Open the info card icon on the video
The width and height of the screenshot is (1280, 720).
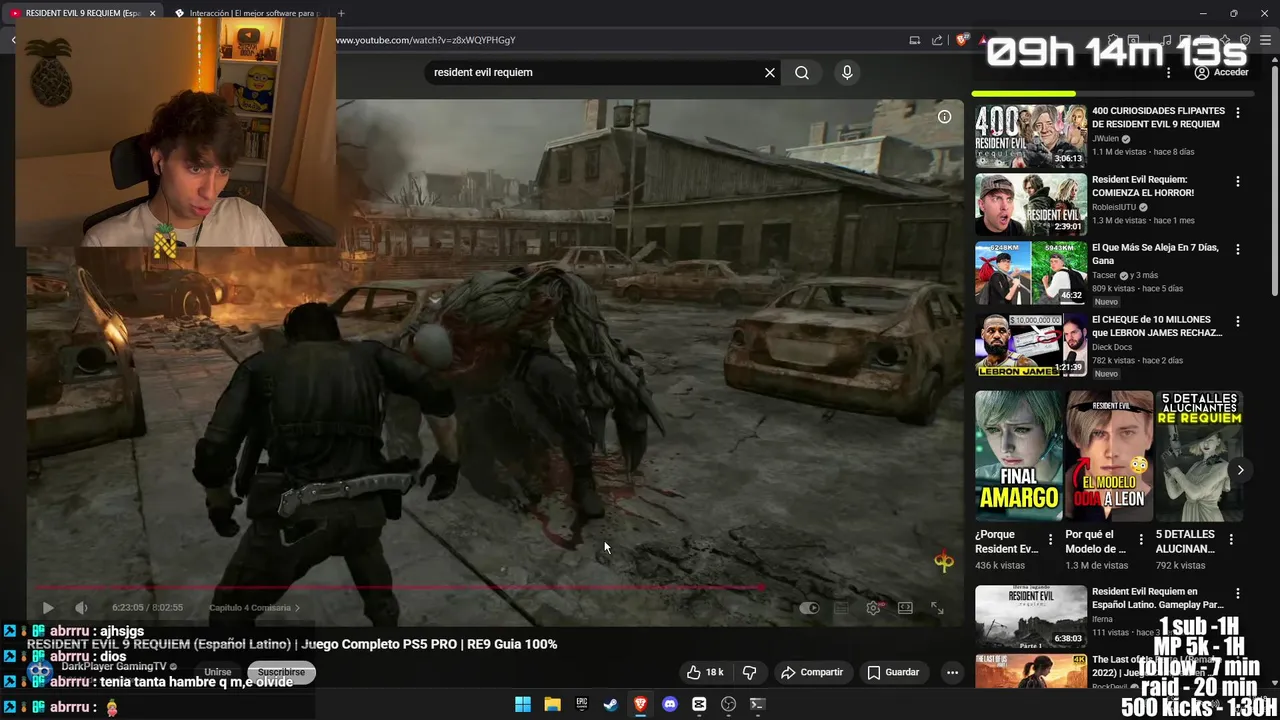[944, 117]
